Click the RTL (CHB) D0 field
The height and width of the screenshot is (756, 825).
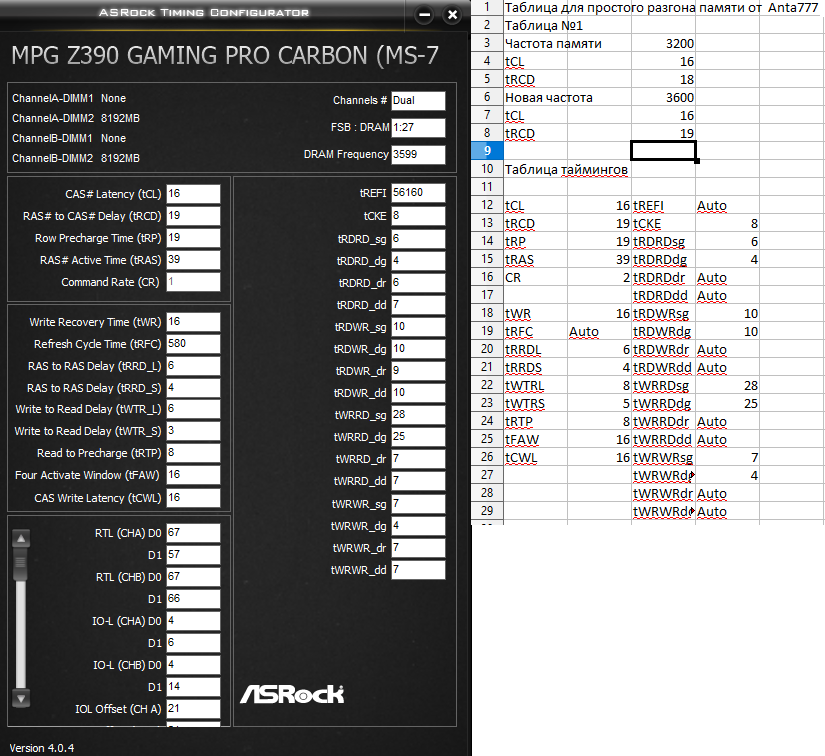(x=193, y=577)
